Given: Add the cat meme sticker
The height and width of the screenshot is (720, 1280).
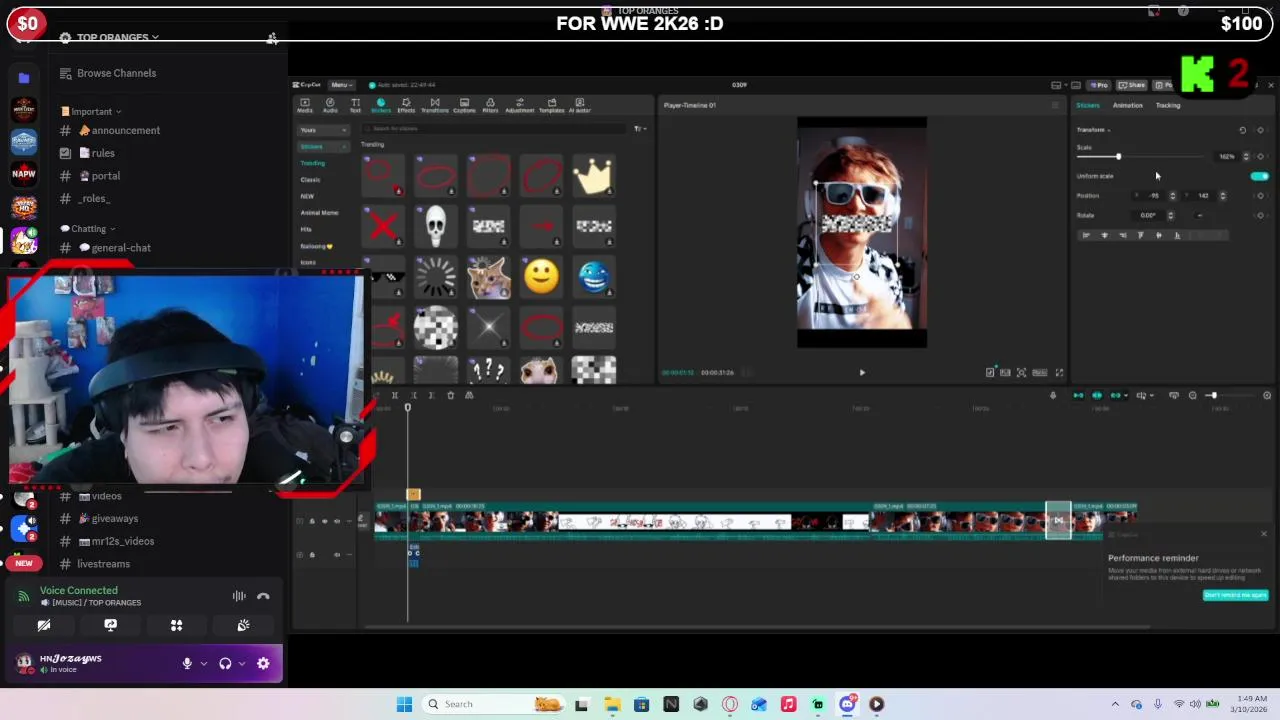Looking at the screenshot, I should (x=488, y=277).
